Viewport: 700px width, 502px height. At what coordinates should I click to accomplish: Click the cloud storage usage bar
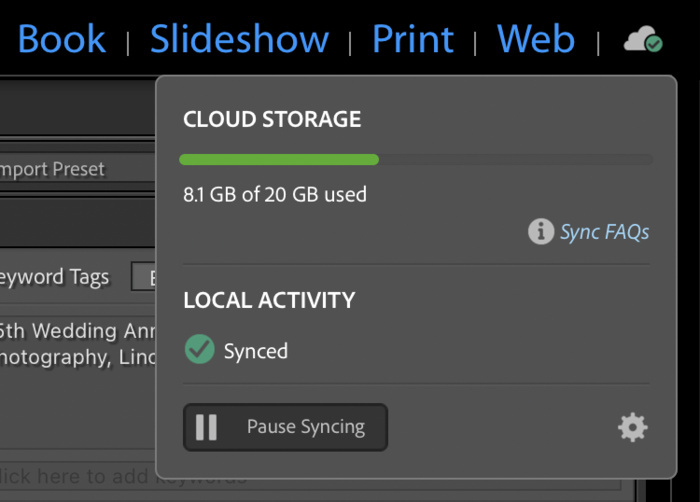click(x=416, y=159)
